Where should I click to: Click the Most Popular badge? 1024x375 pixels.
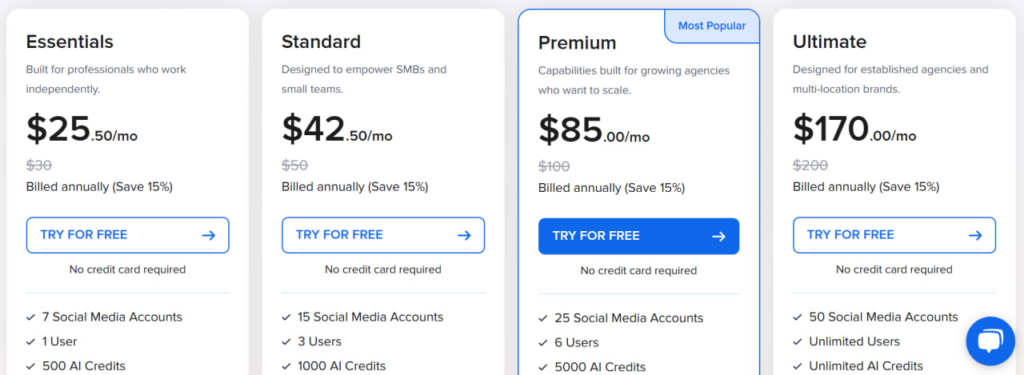click(x=712, y=26)
